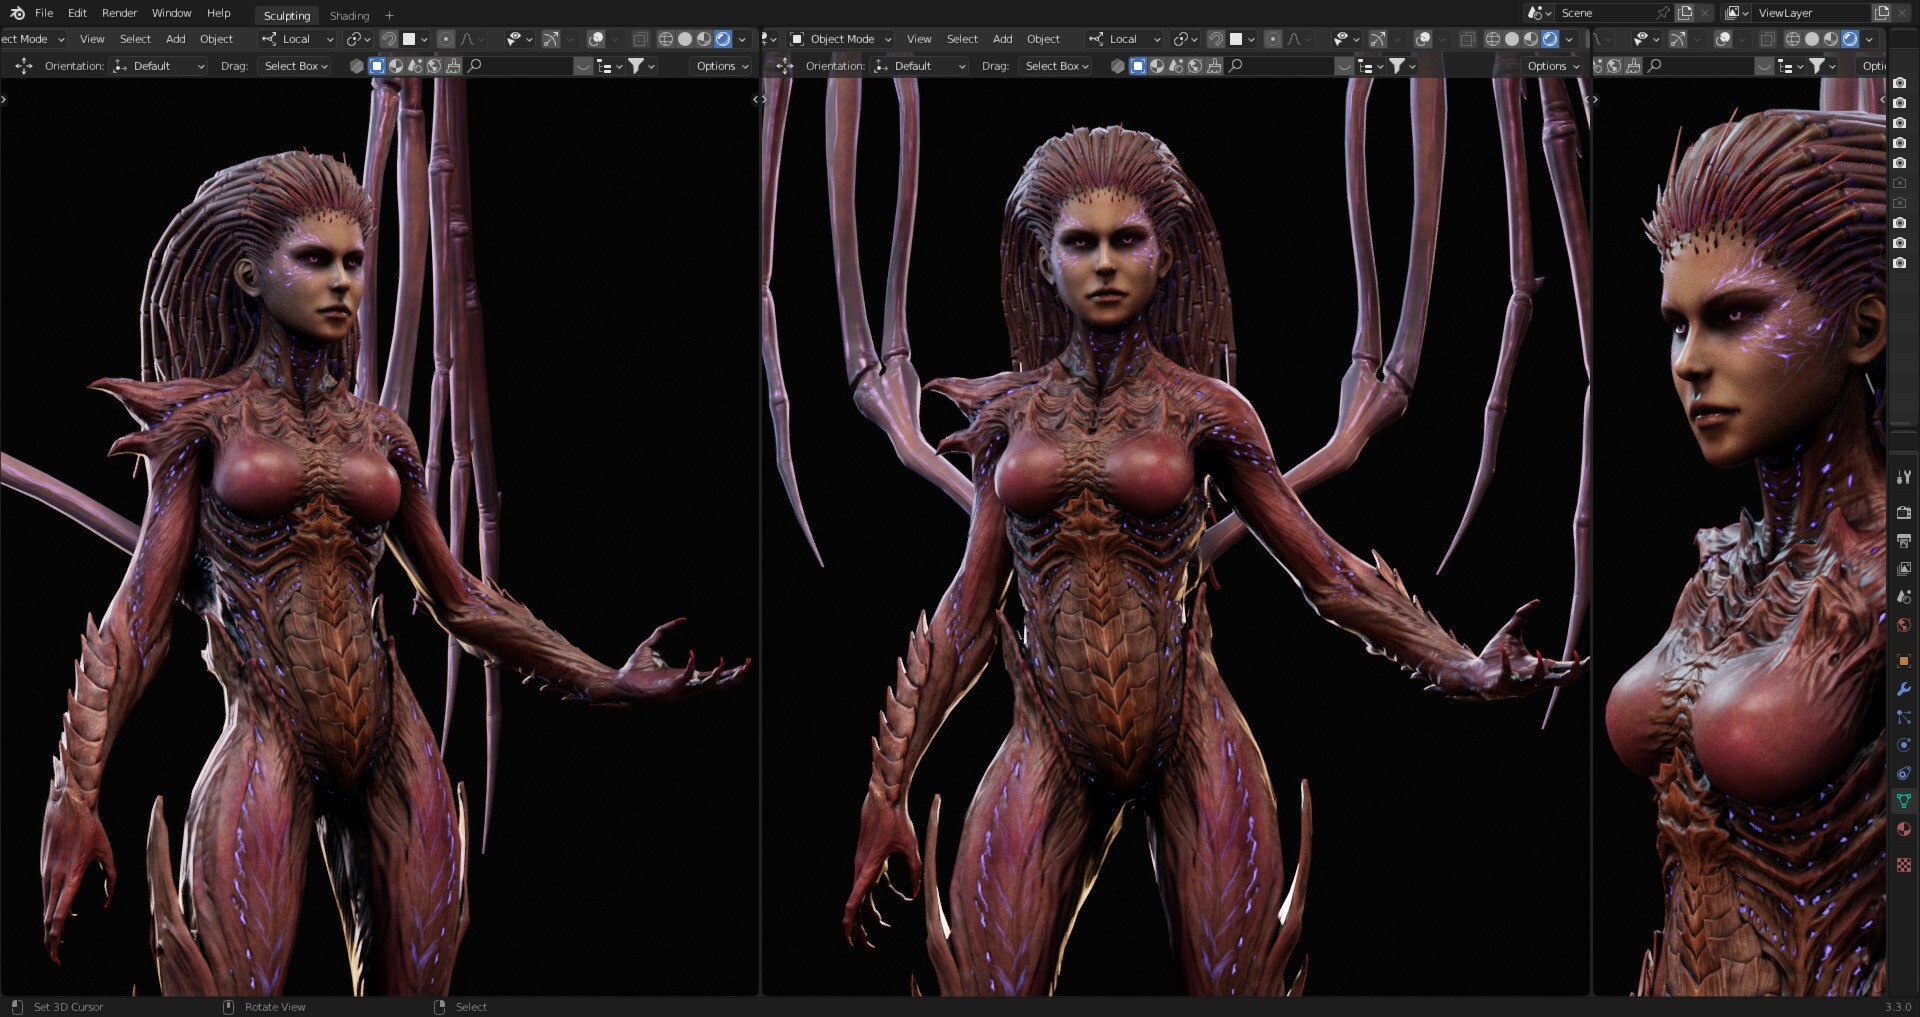Open World properties tab
The image size is (1920, 1017).
tap(1904, 625)
